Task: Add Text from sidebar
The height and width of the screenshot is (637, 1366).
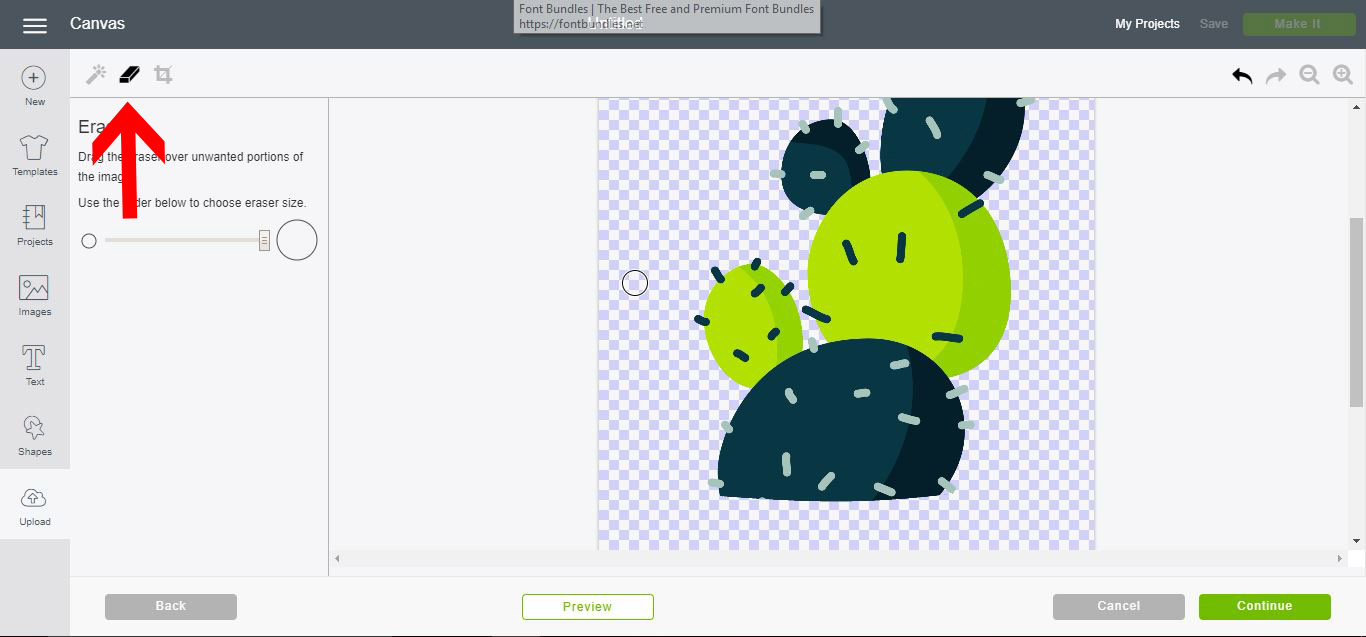Action: pos(35,366)
